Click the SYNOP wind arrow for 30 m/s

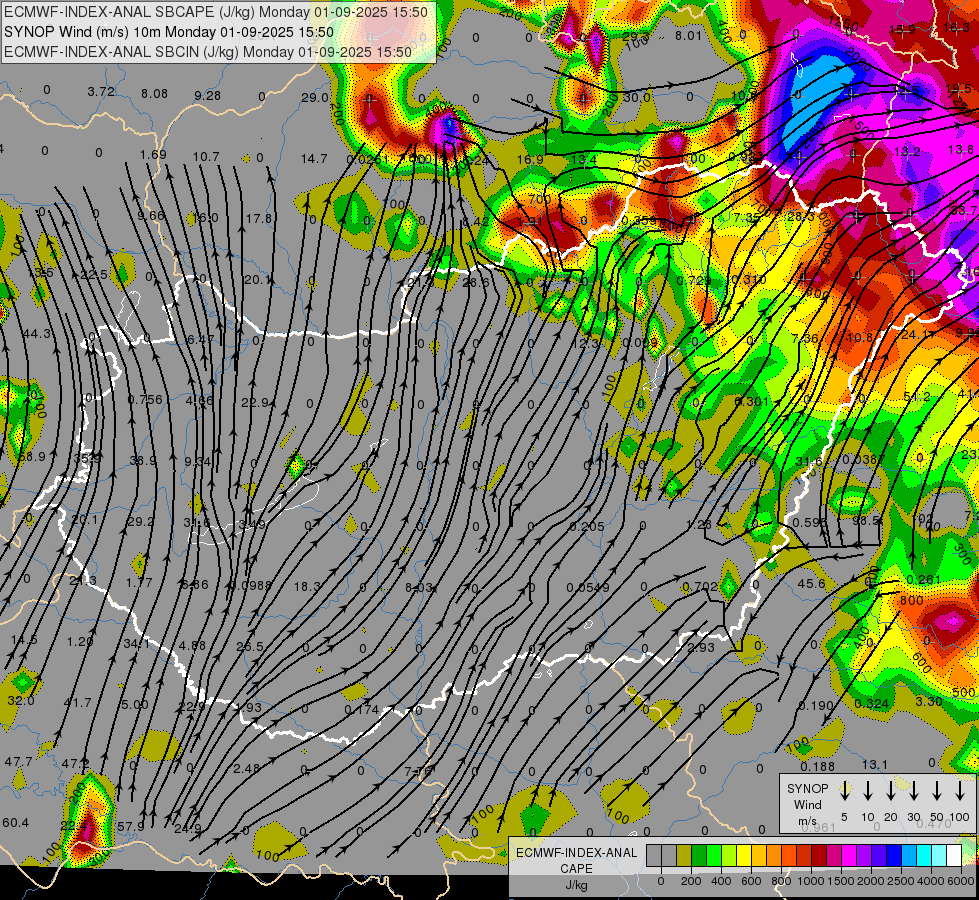click(913, 791)
